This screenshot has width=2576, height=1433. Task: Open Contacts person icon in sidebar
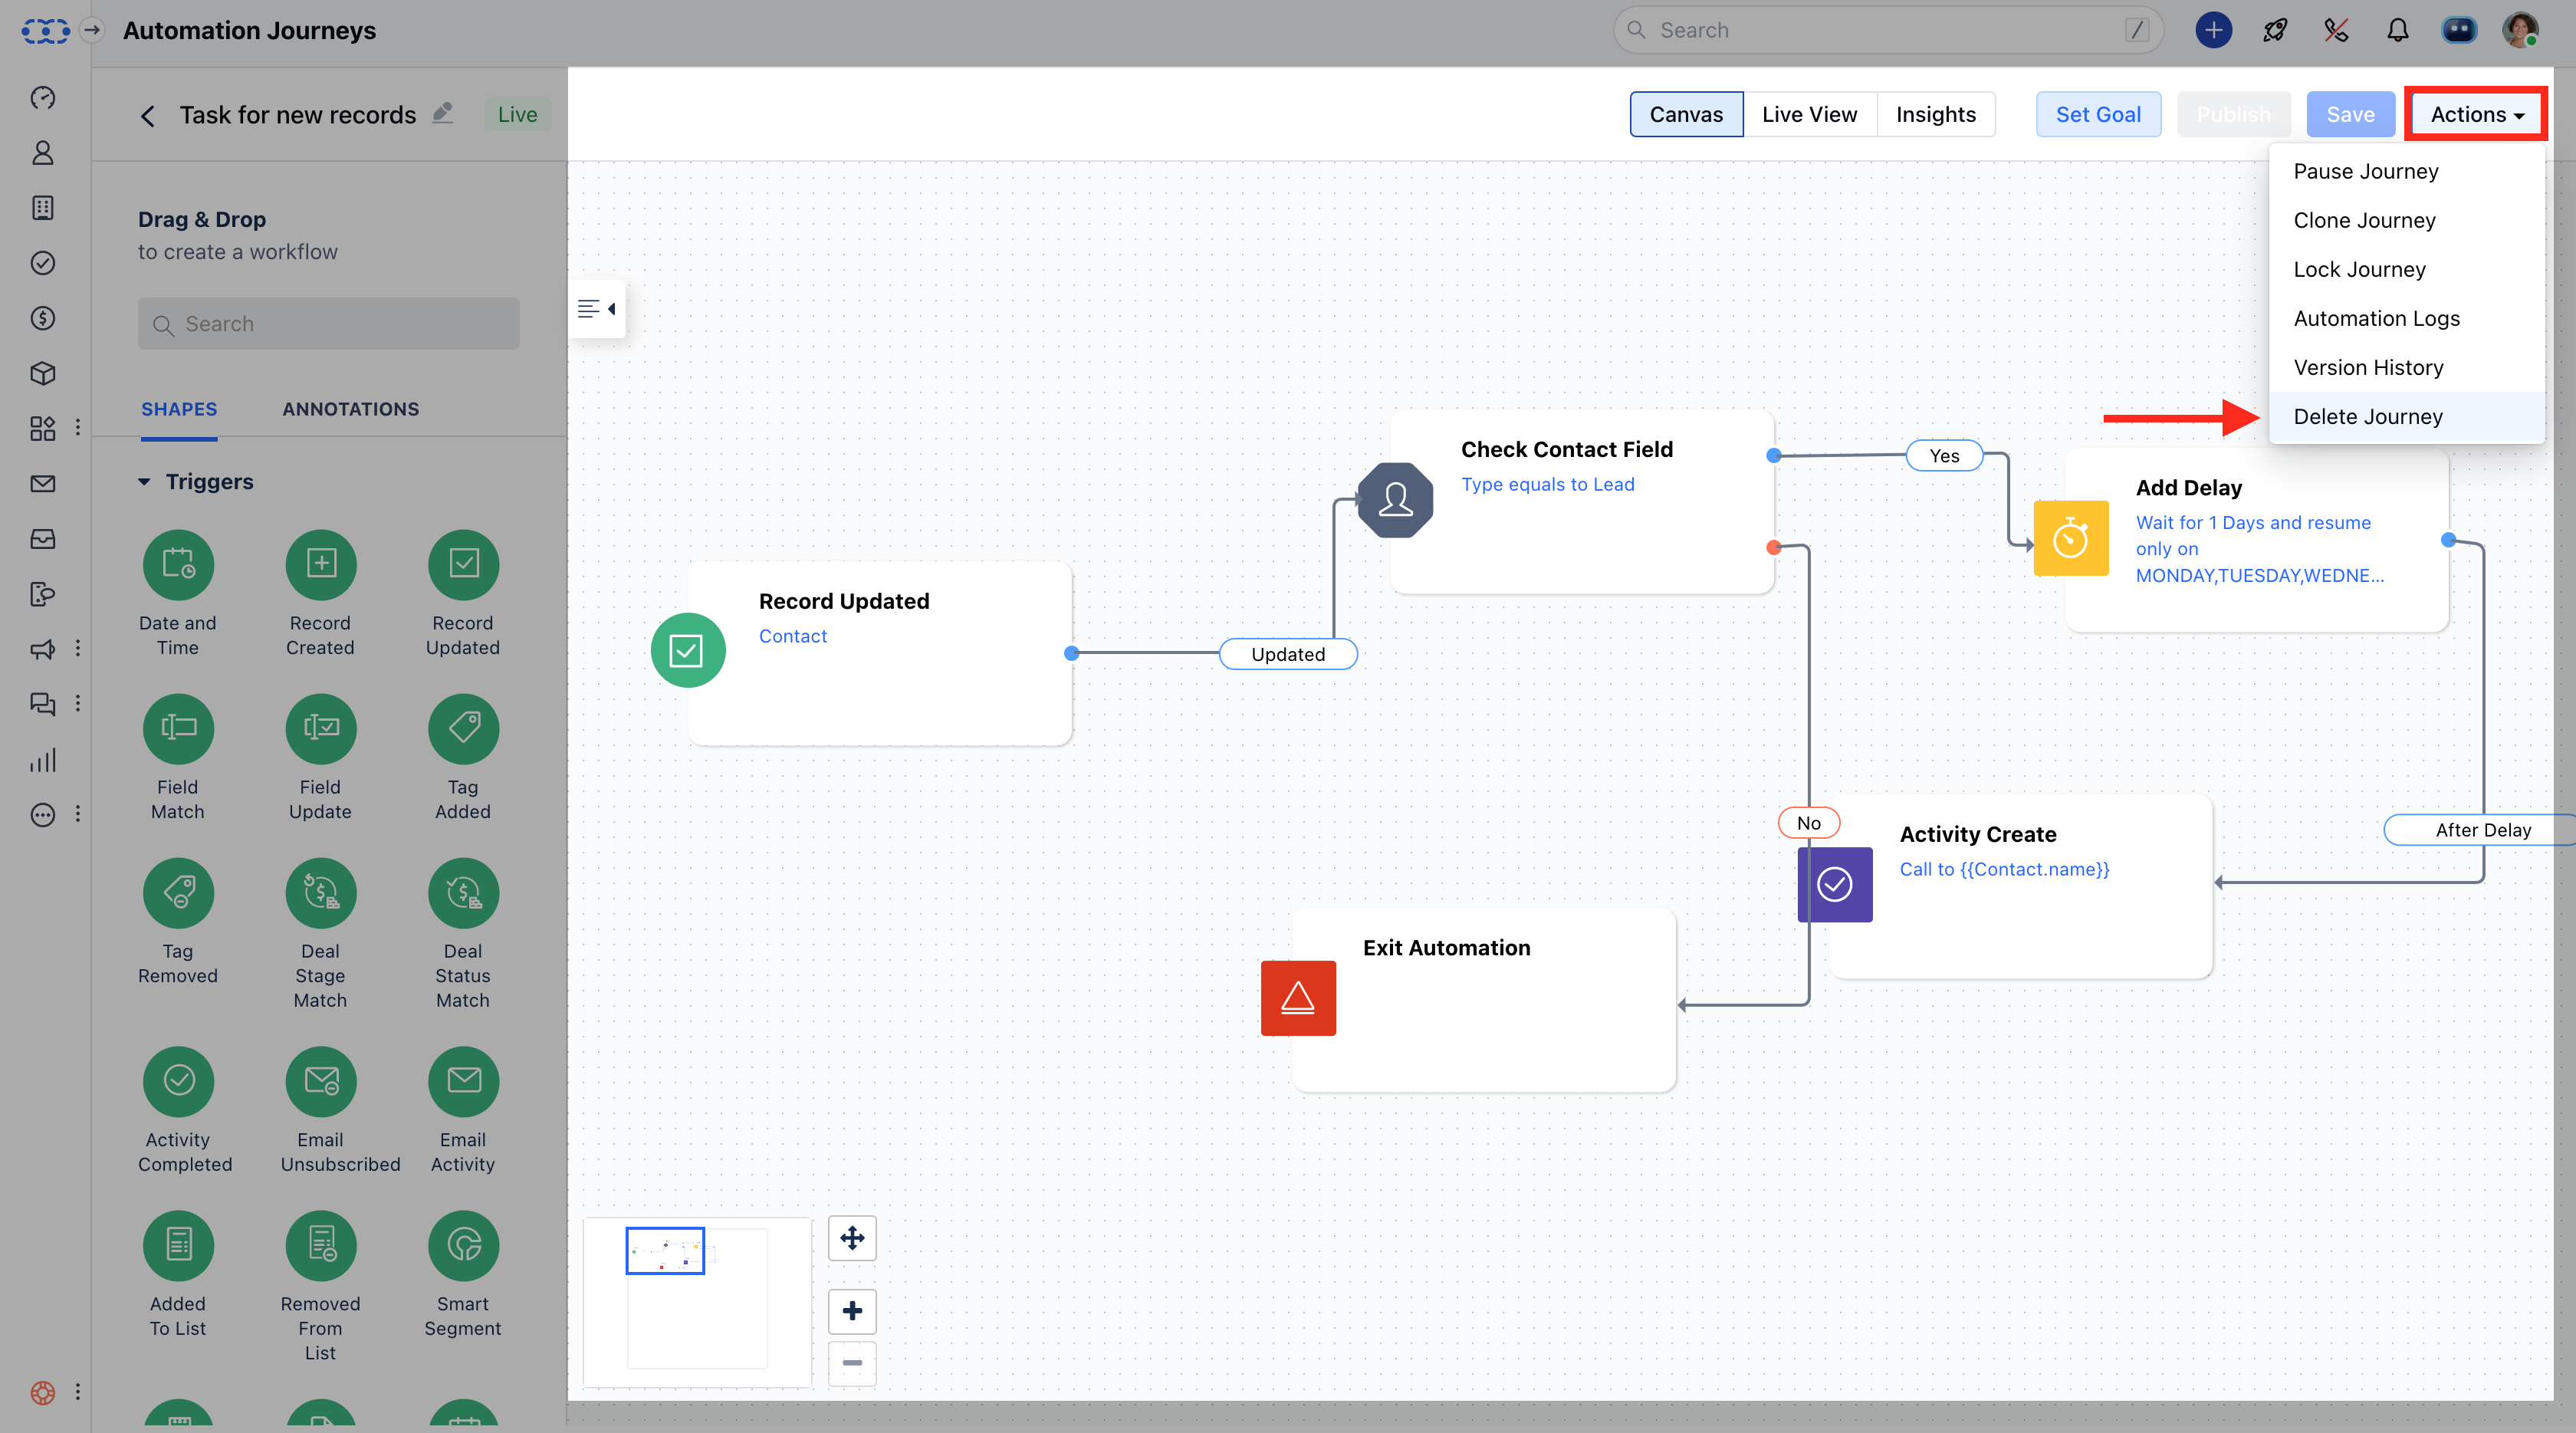(x=43, y=153)
